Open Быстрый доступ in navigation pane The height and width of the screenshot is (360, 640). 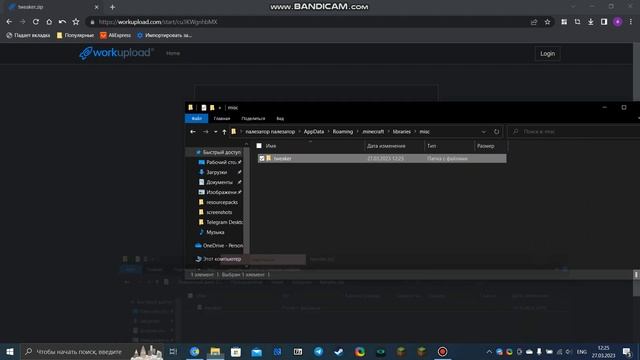click(x=218, y=152)
